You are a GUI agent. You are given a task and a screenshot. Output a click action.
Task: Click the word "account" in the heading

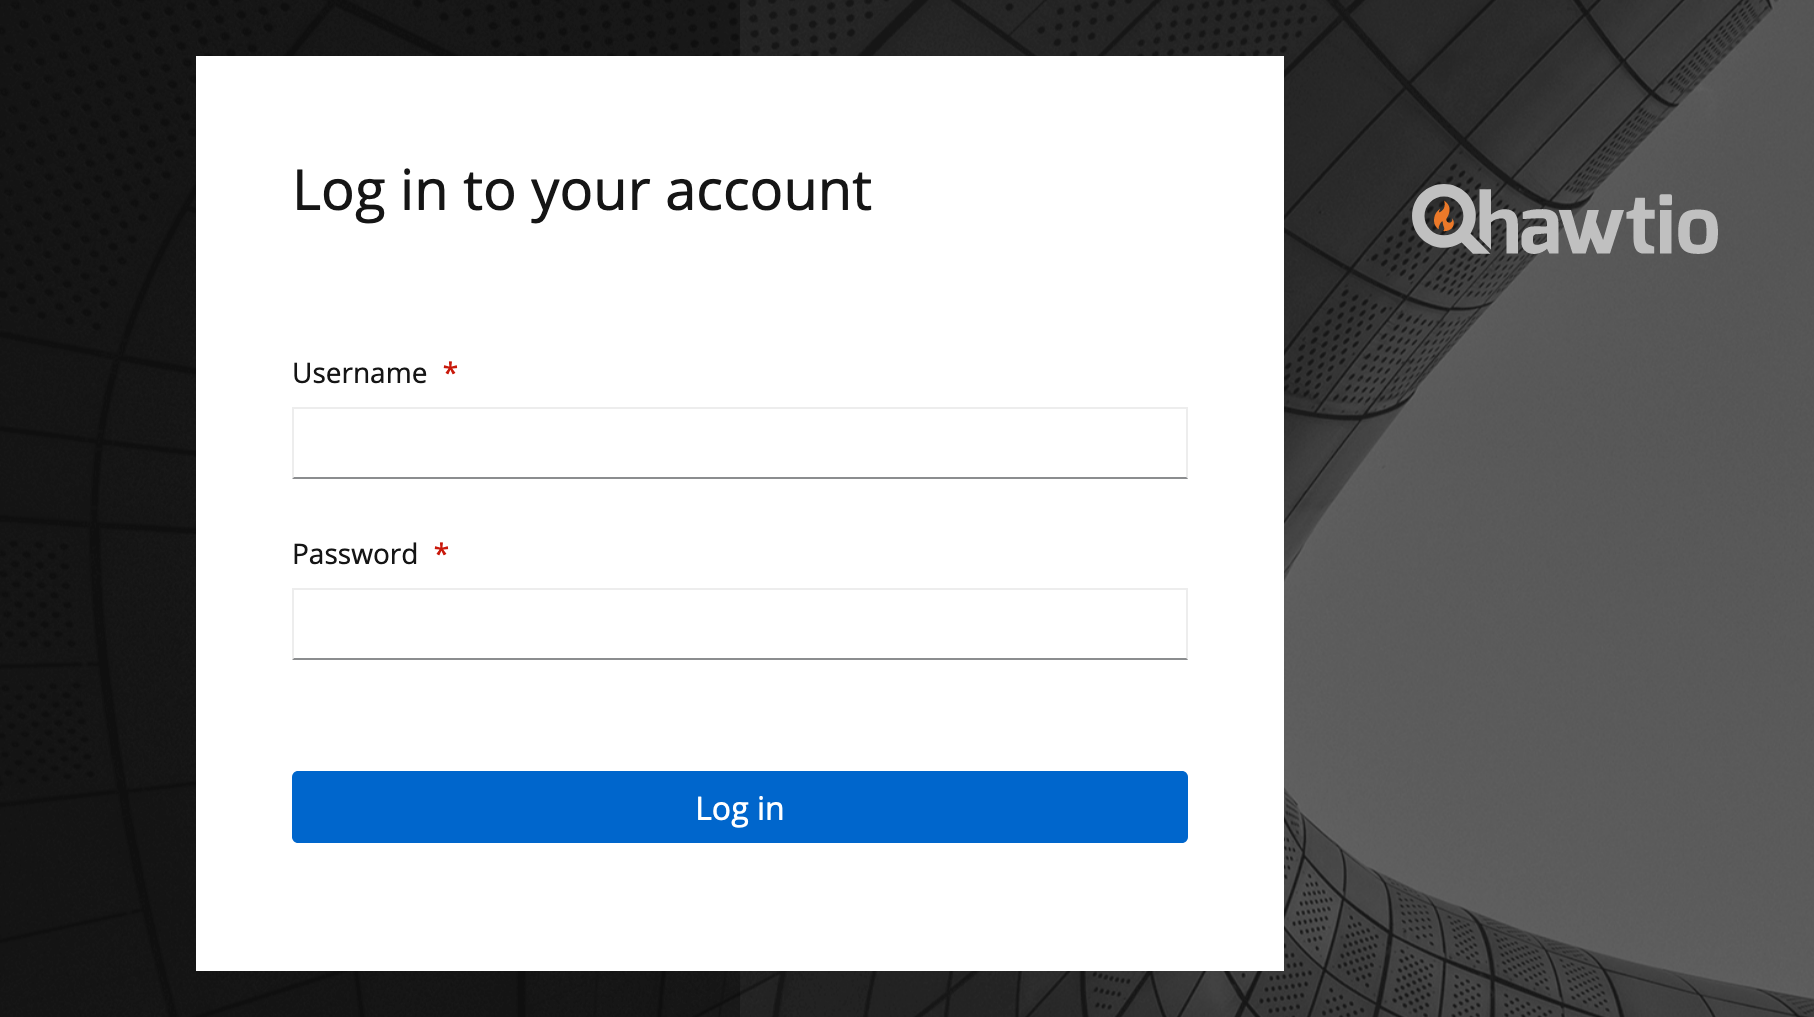tap(768, 190)
